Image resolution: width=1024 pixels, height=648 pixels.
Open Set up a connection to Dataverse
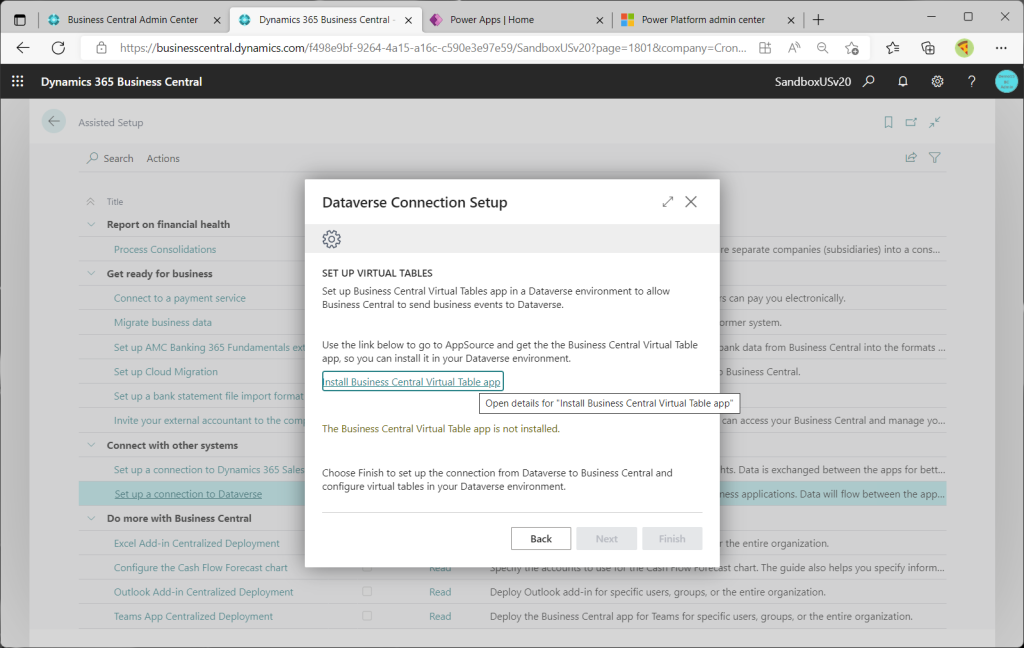tap(188, 494)
